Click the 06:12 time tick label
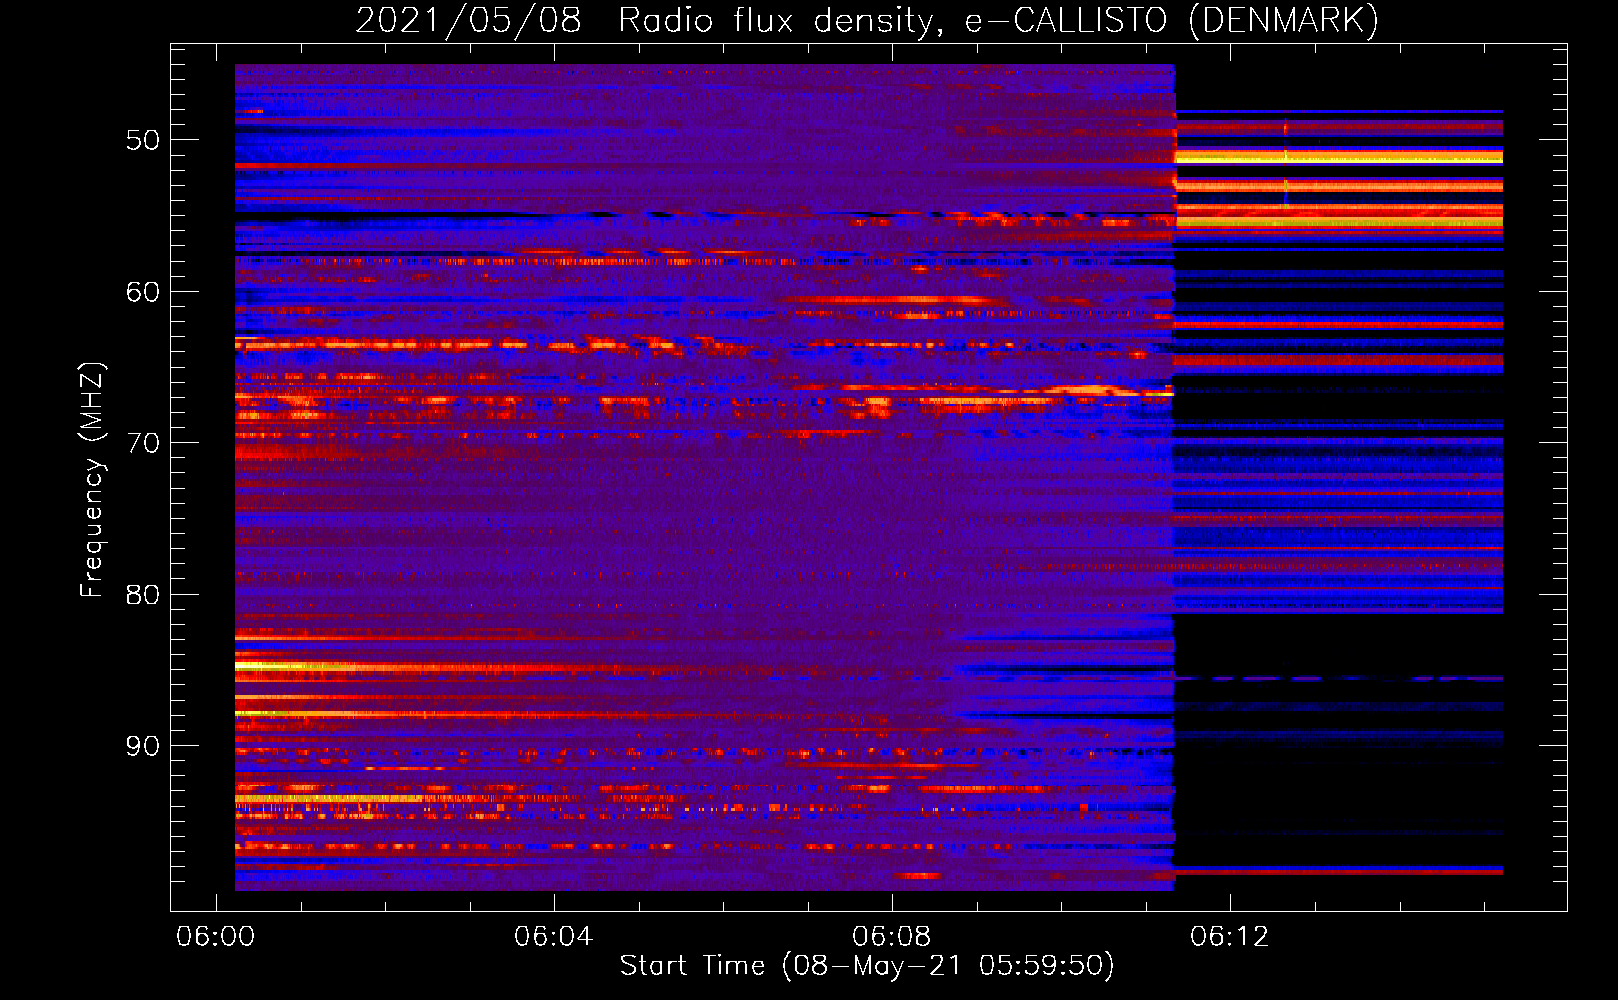This screenshot has width=1618, height=1000. coord(1229,937)
